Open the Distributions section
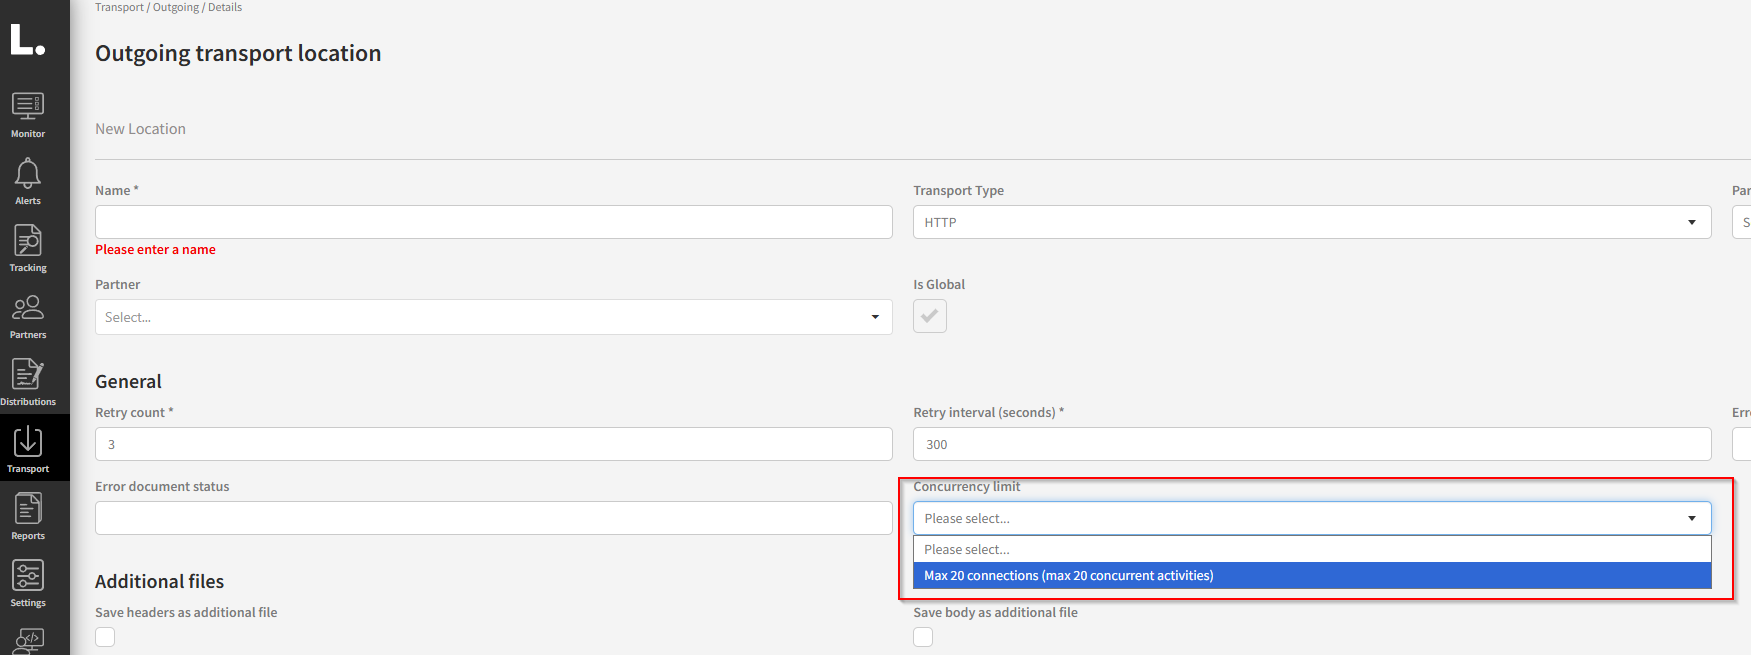1751x655 pixels. pos(28,382)
